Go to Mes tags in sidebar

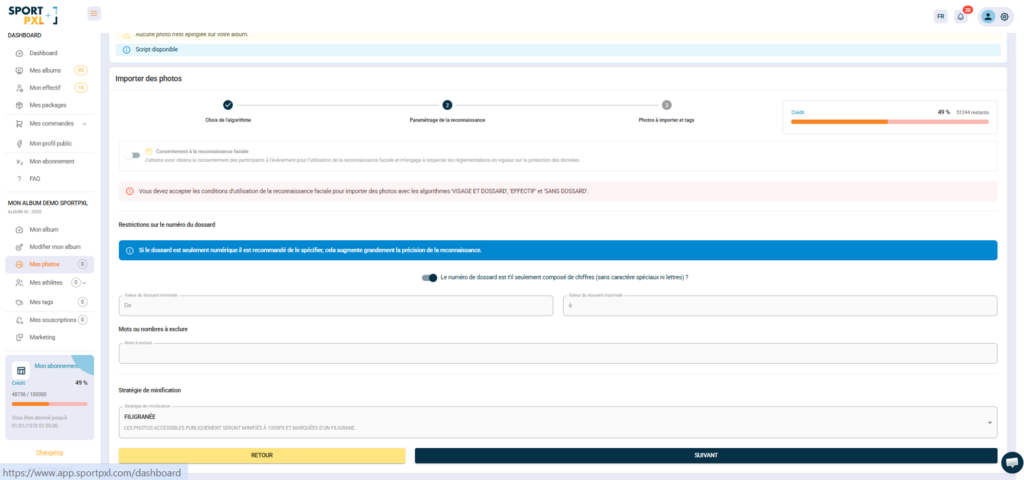tap(41, 301)
